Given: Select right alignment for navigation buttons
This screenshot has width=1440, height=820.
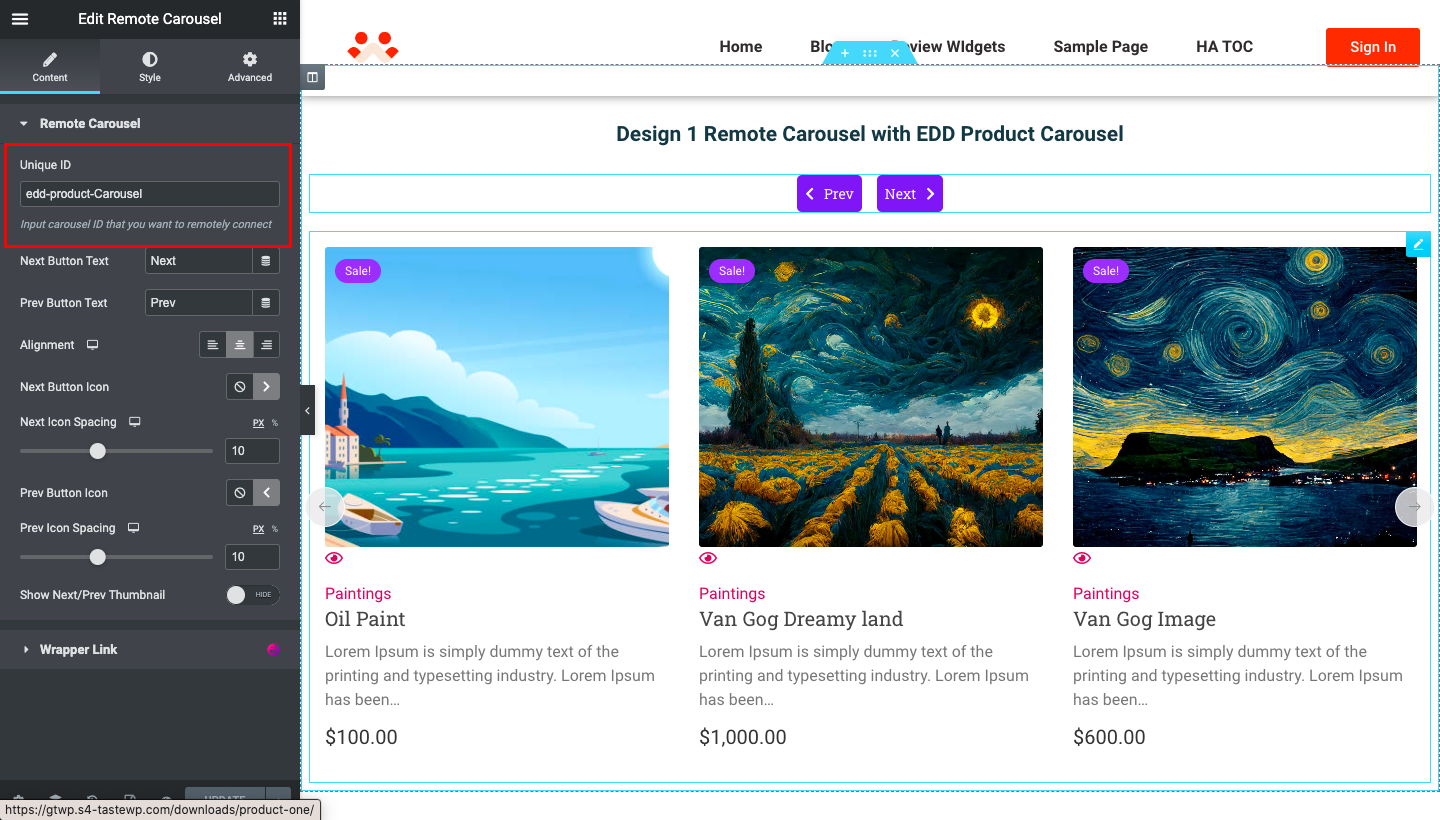Looking at the screenshot, I should [266, 344].
